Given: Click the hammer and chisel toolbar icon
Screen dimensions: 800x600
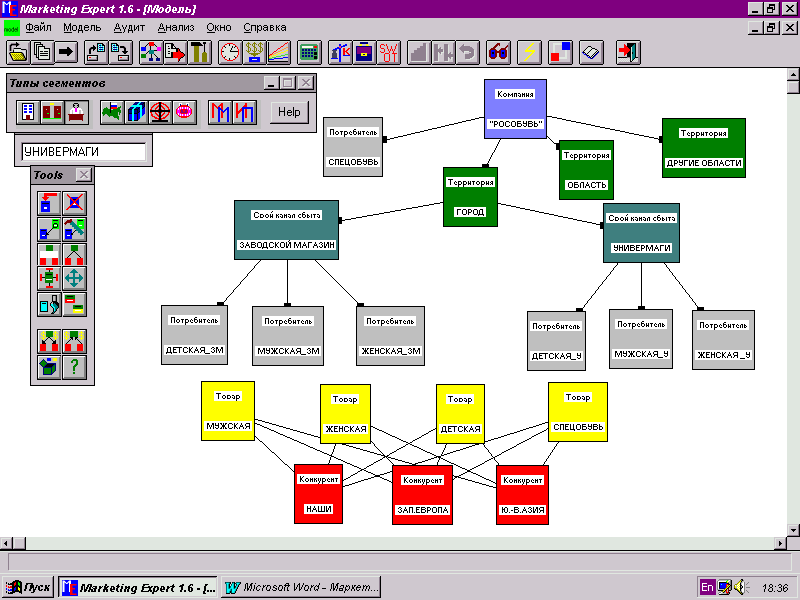Looking at the screenshot, I should click(199, 53).
